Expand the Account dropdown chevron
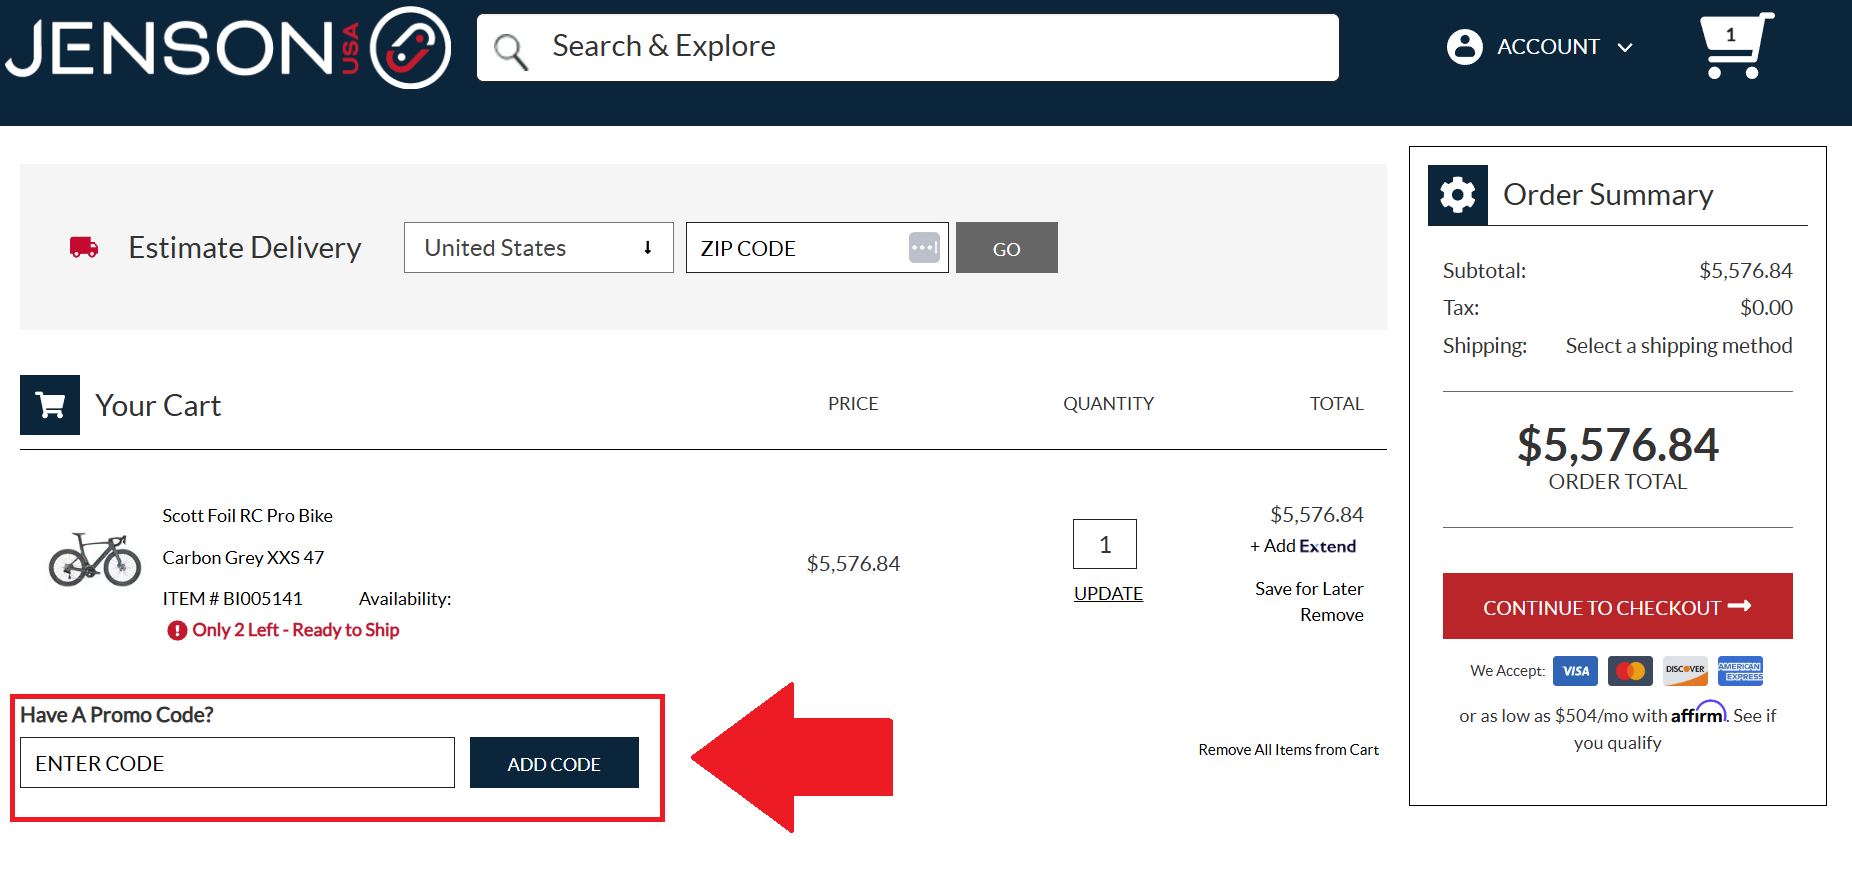The width and height of the screenshot is (1852, 882). pyautogui.click(x=1625, y=47)
